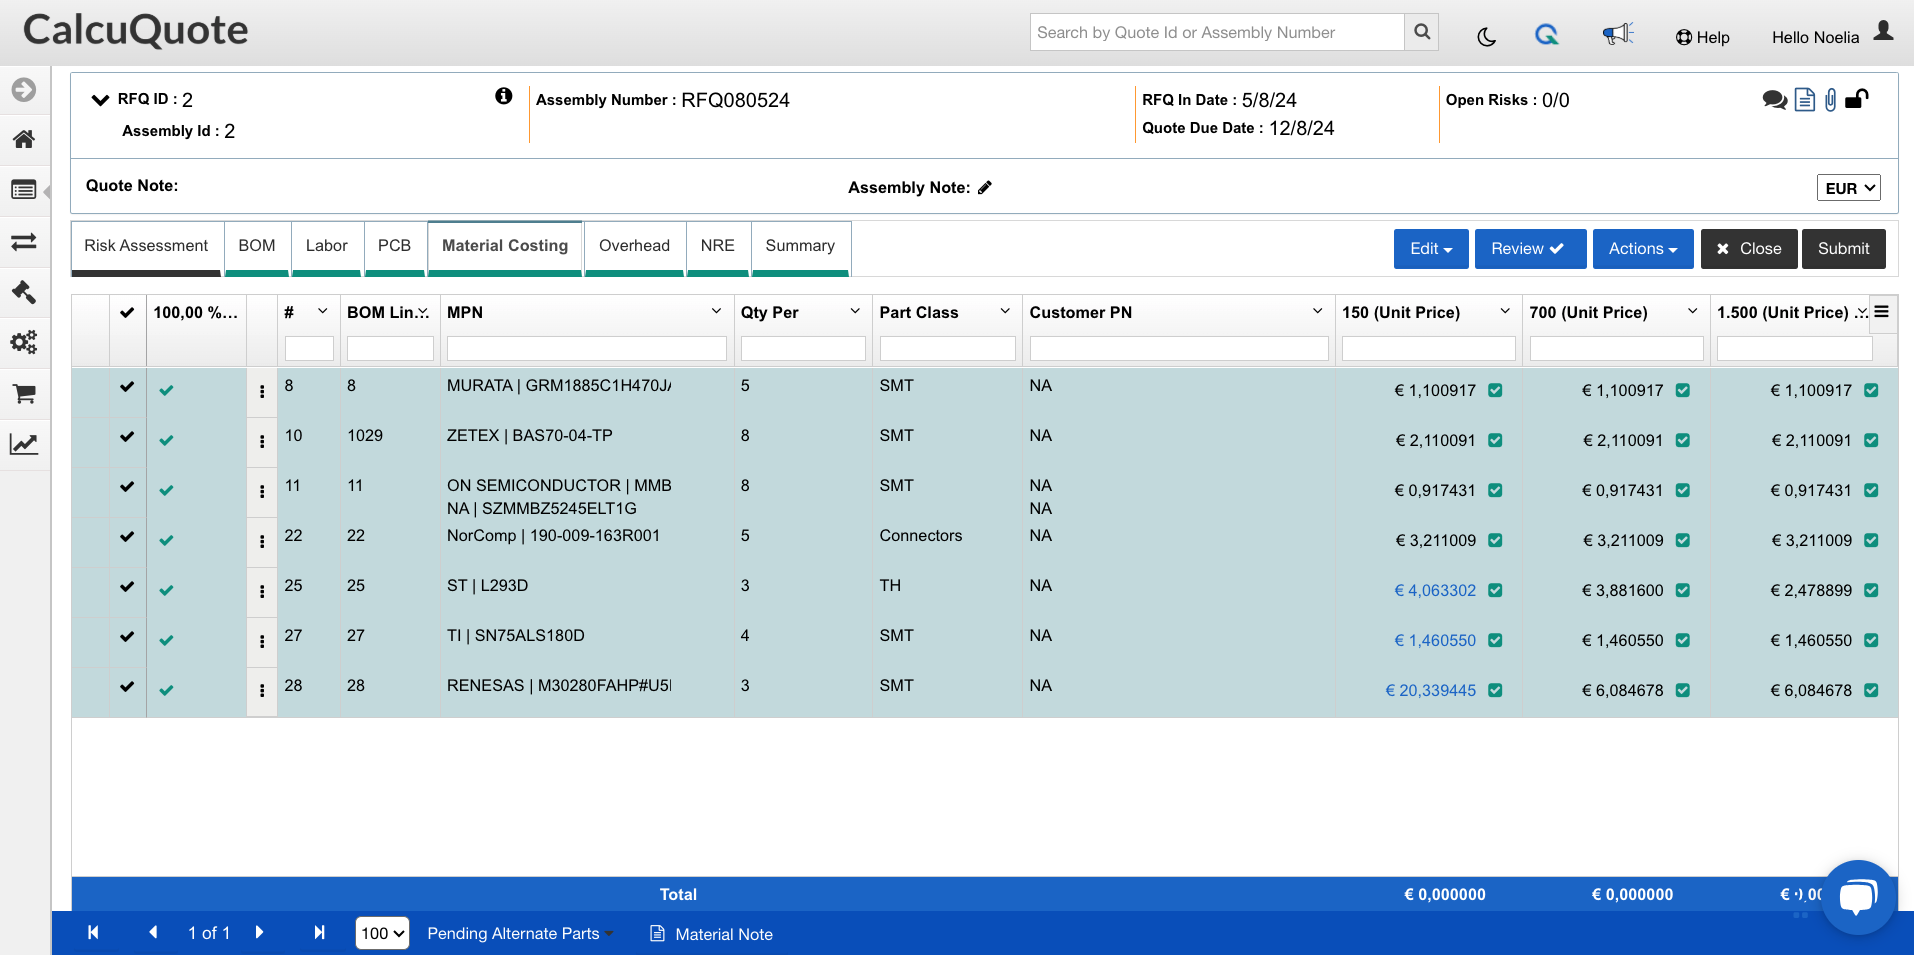Click the blue Q logo icon
The height and width of the screenshot is (955, 1914).
[x=1547, y=36]
